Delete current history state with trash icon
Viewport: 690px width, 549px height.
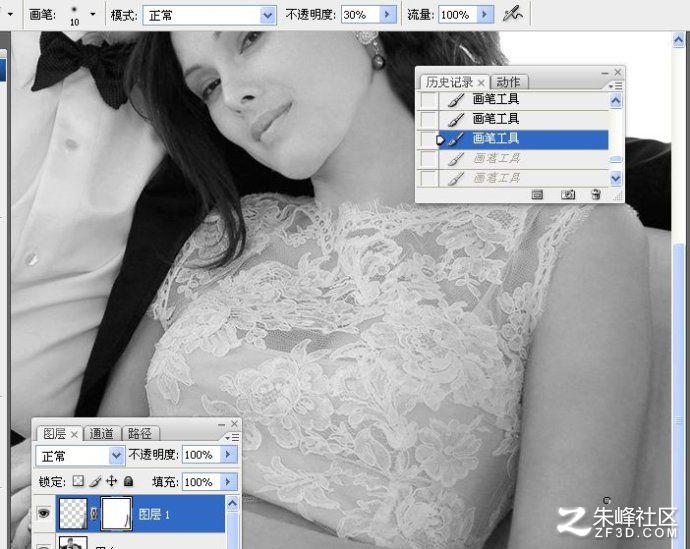(x=596, y=194)
